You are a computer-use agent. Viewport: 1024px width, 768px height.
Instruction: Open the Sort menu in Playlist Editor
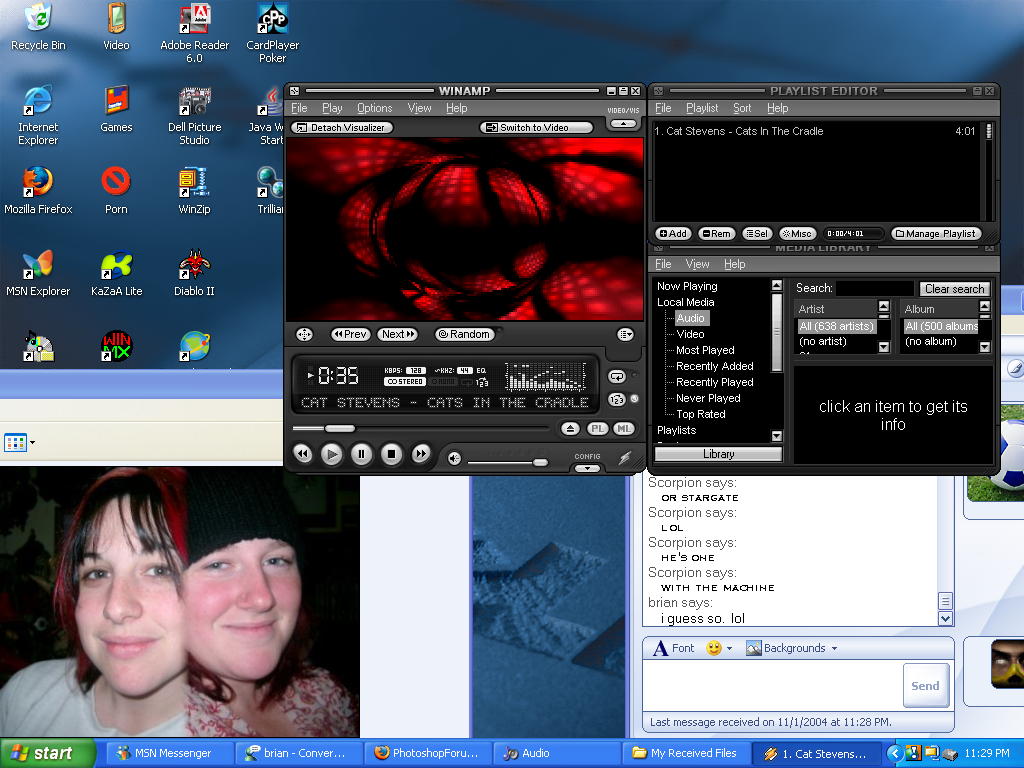tap(742, 108)
